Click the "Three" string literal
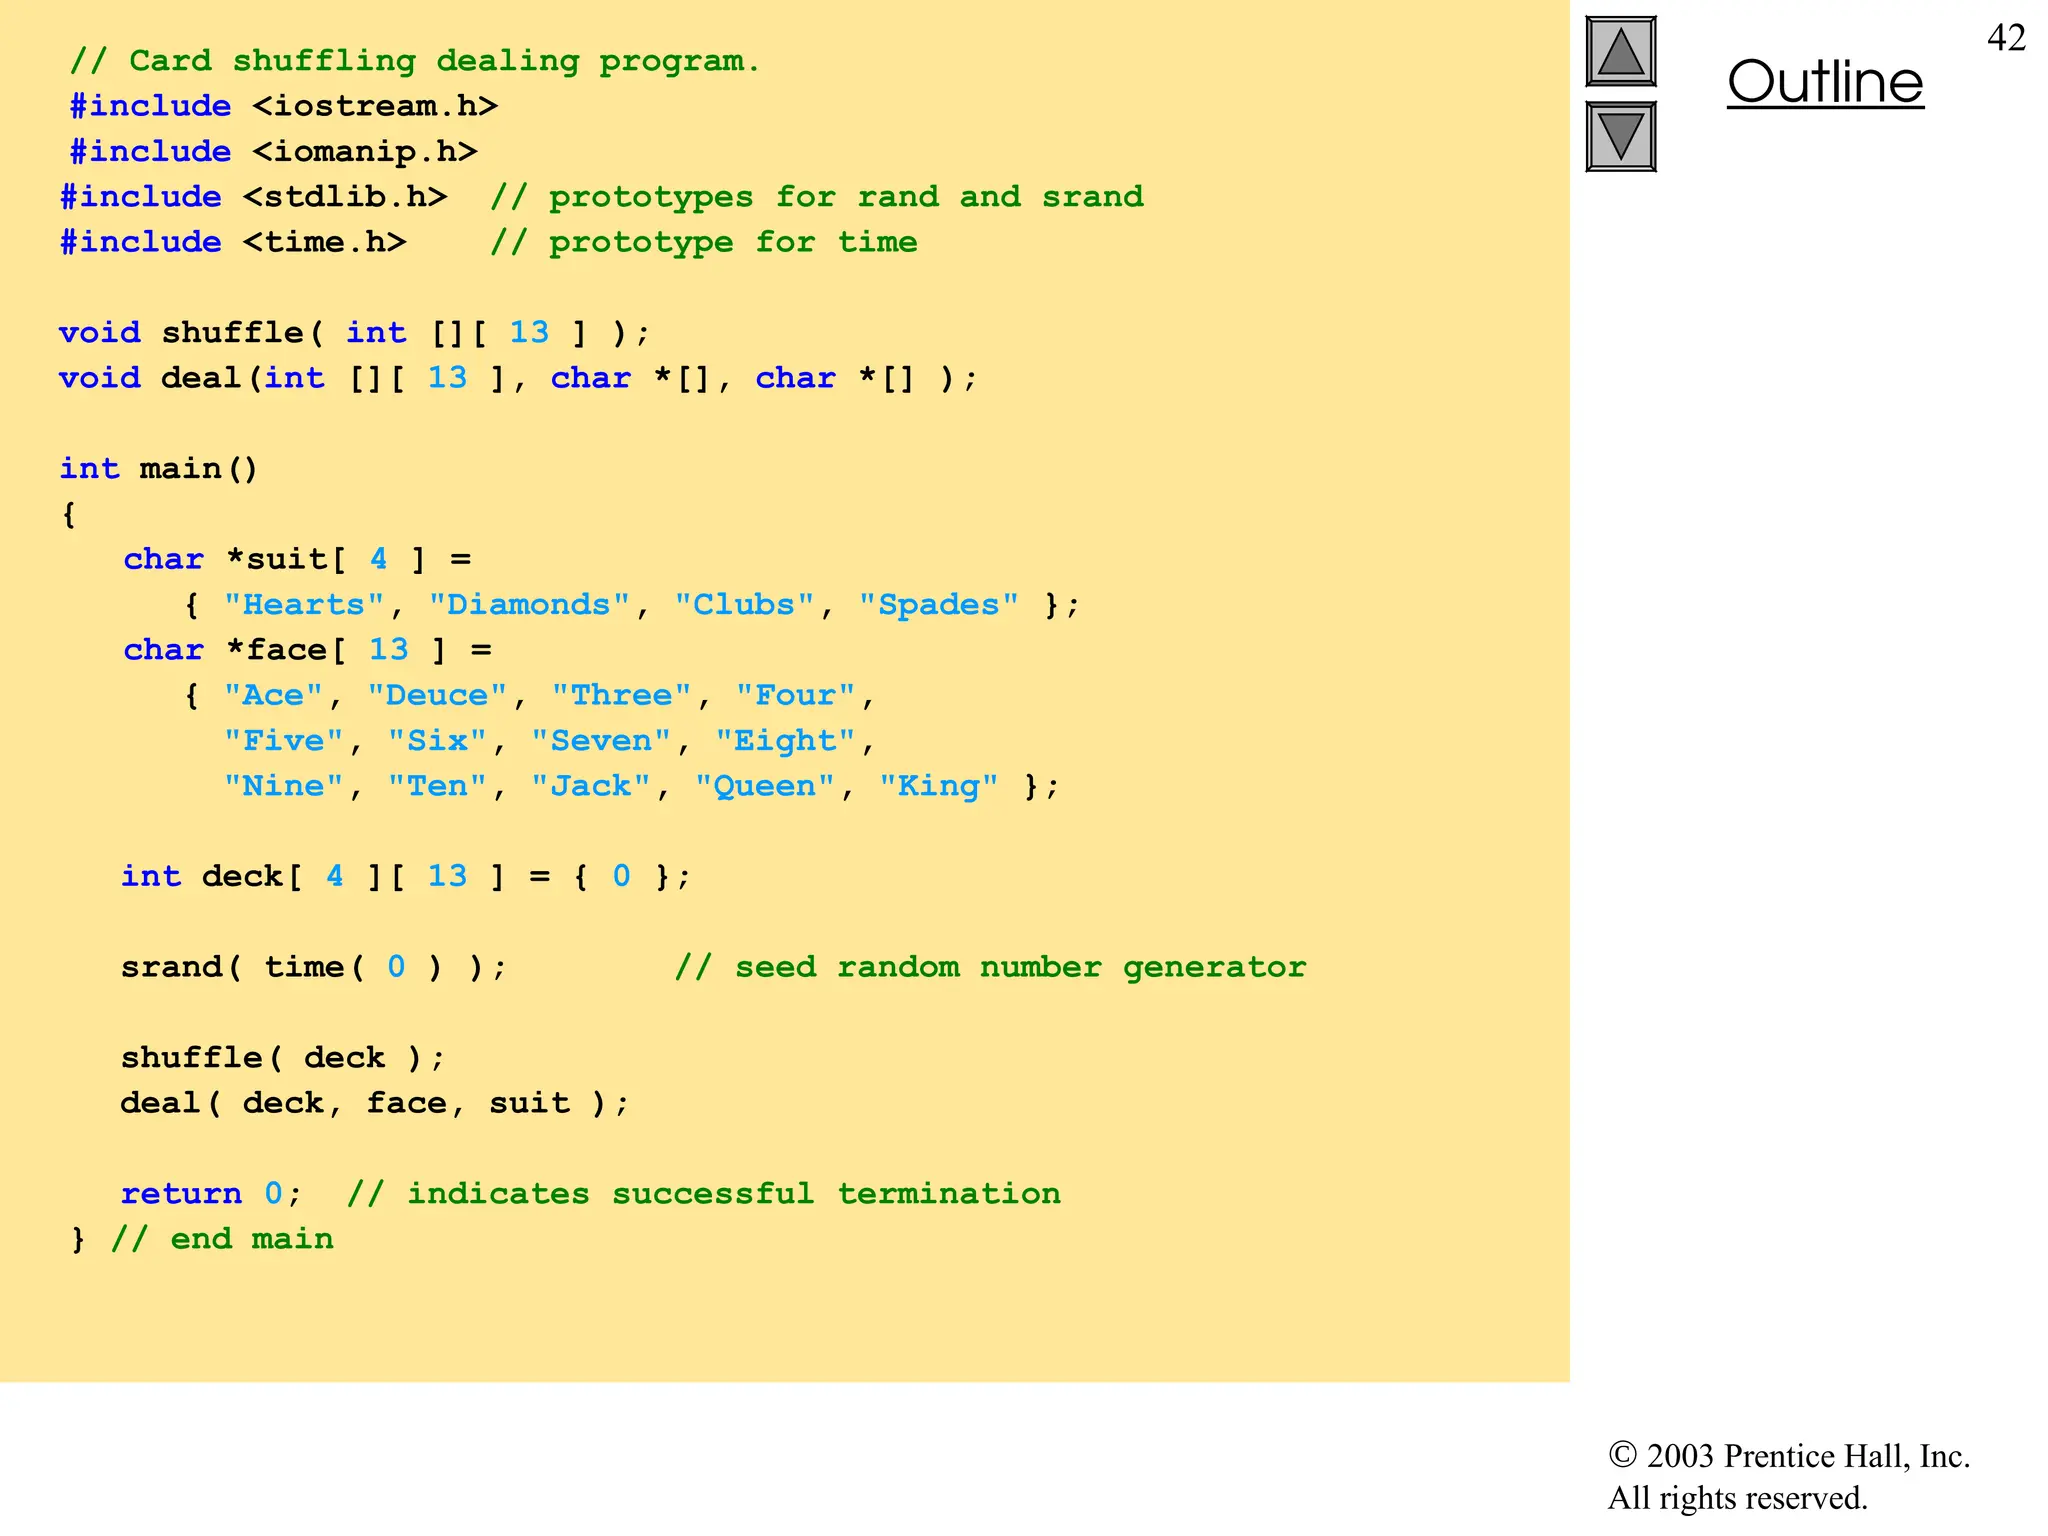The width and height of the screenshot is (2048, 1536). click(x=621, y=695)
